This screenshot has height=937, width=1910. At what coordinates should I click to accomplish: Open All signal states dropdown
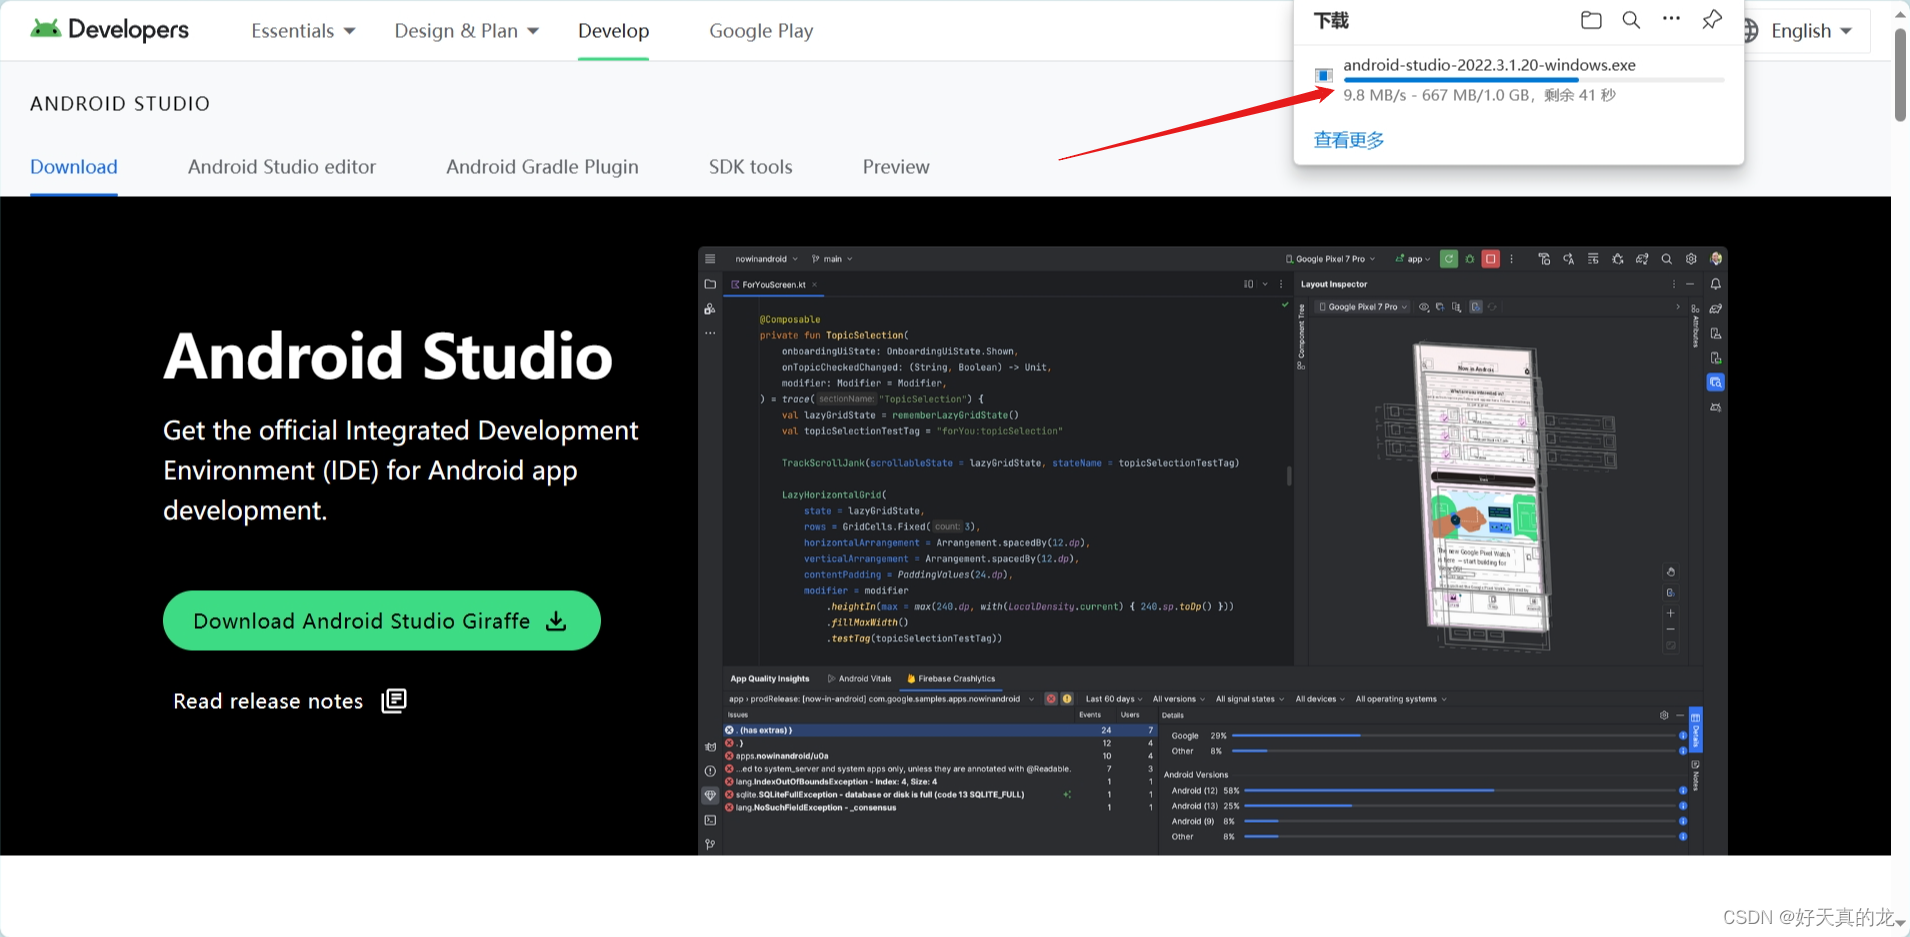click(x=1250, y=699)
